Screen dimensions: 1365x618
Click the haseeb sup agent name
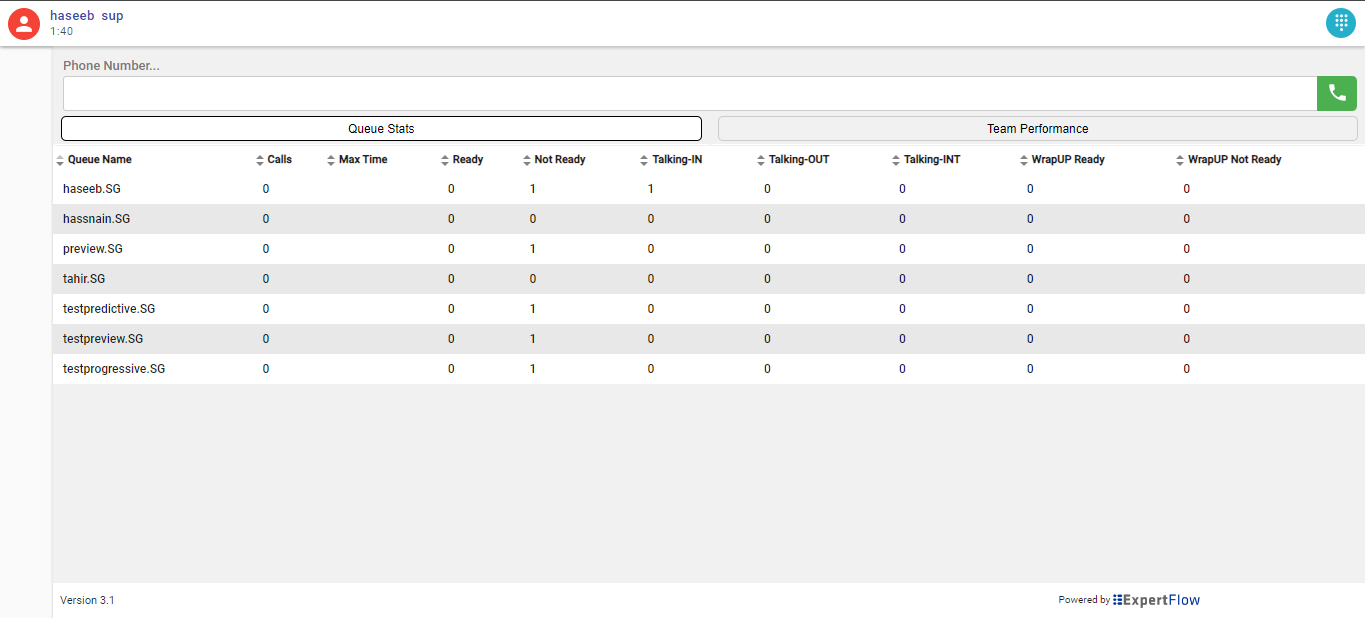87,16
